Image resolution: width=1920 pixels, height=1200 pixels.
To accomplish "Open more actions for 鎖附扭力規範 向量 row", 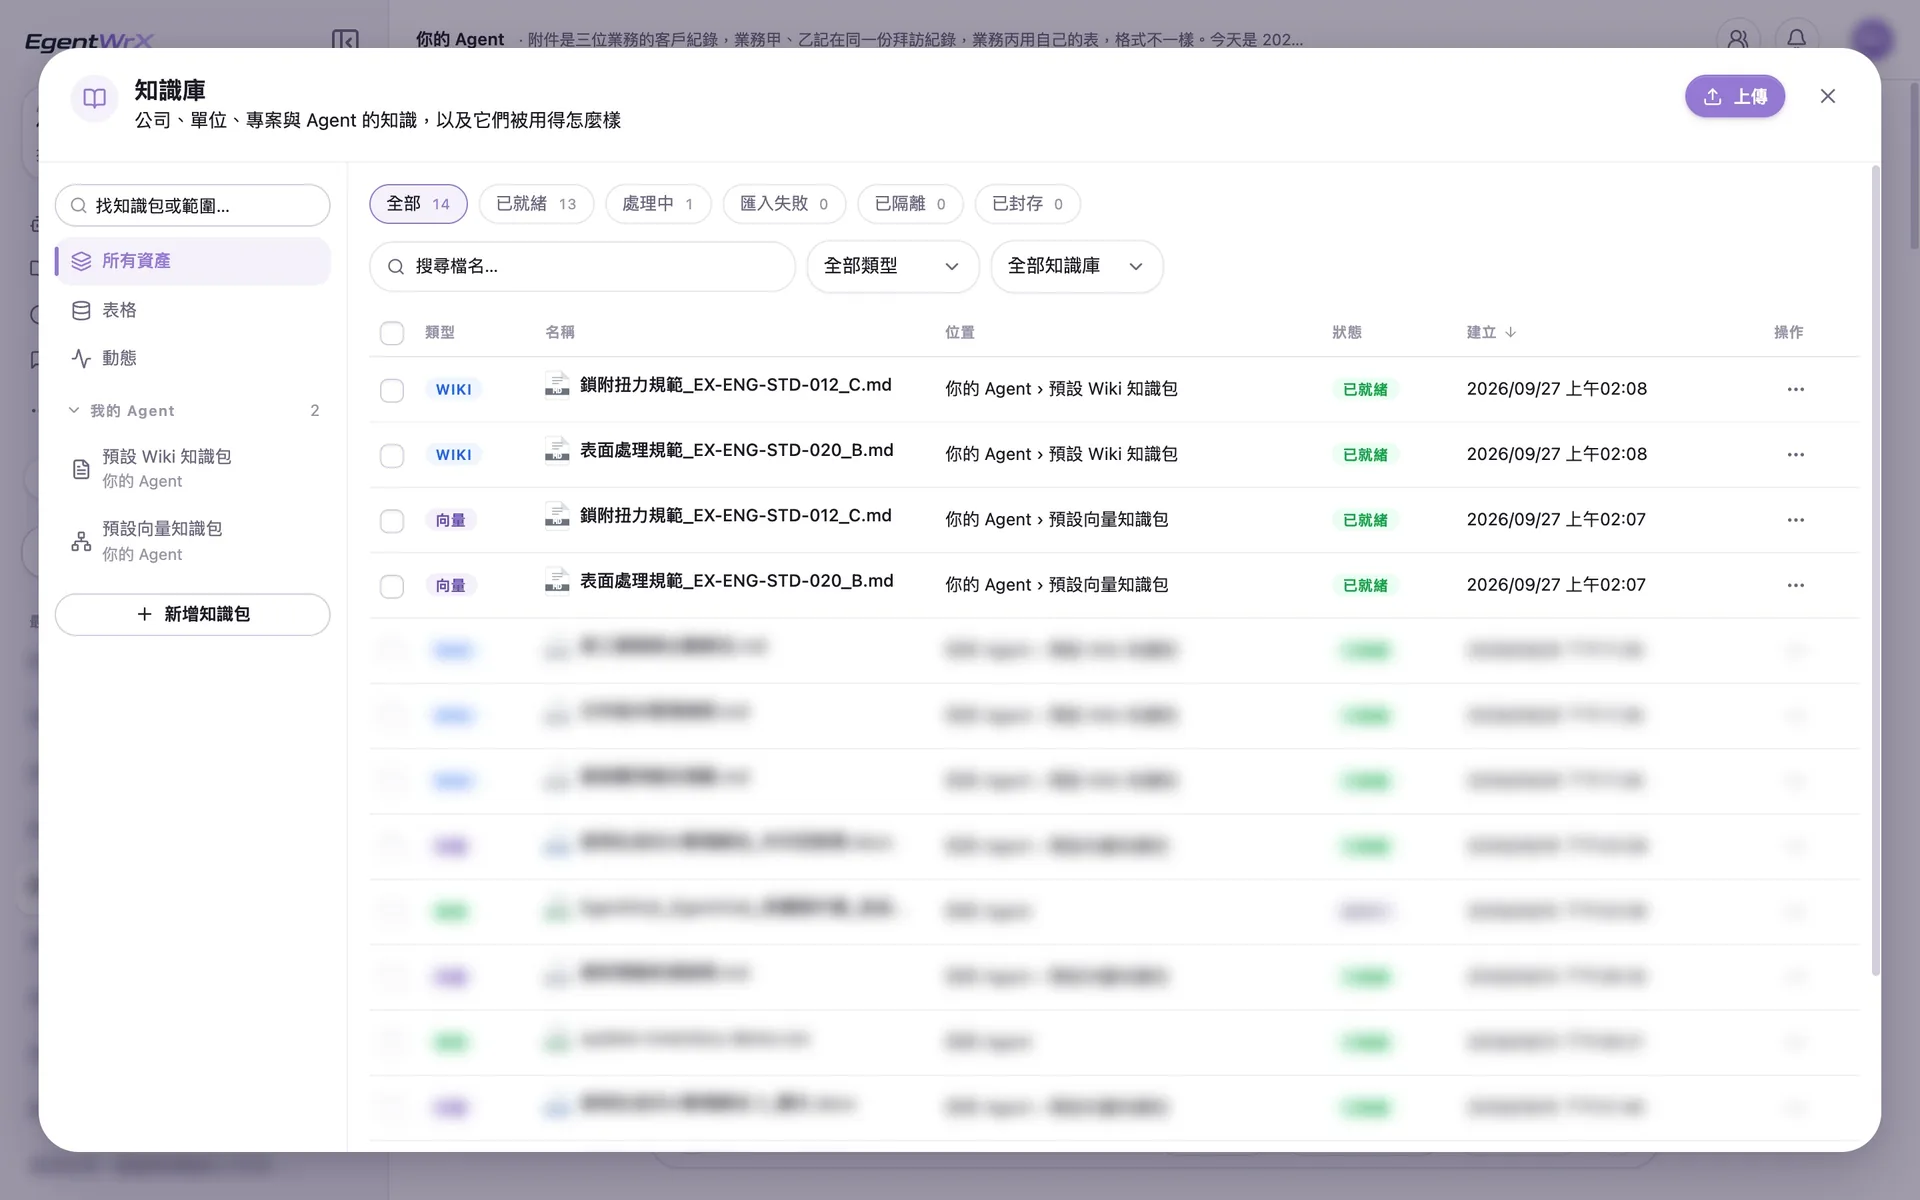I will tap(1795, 520).
